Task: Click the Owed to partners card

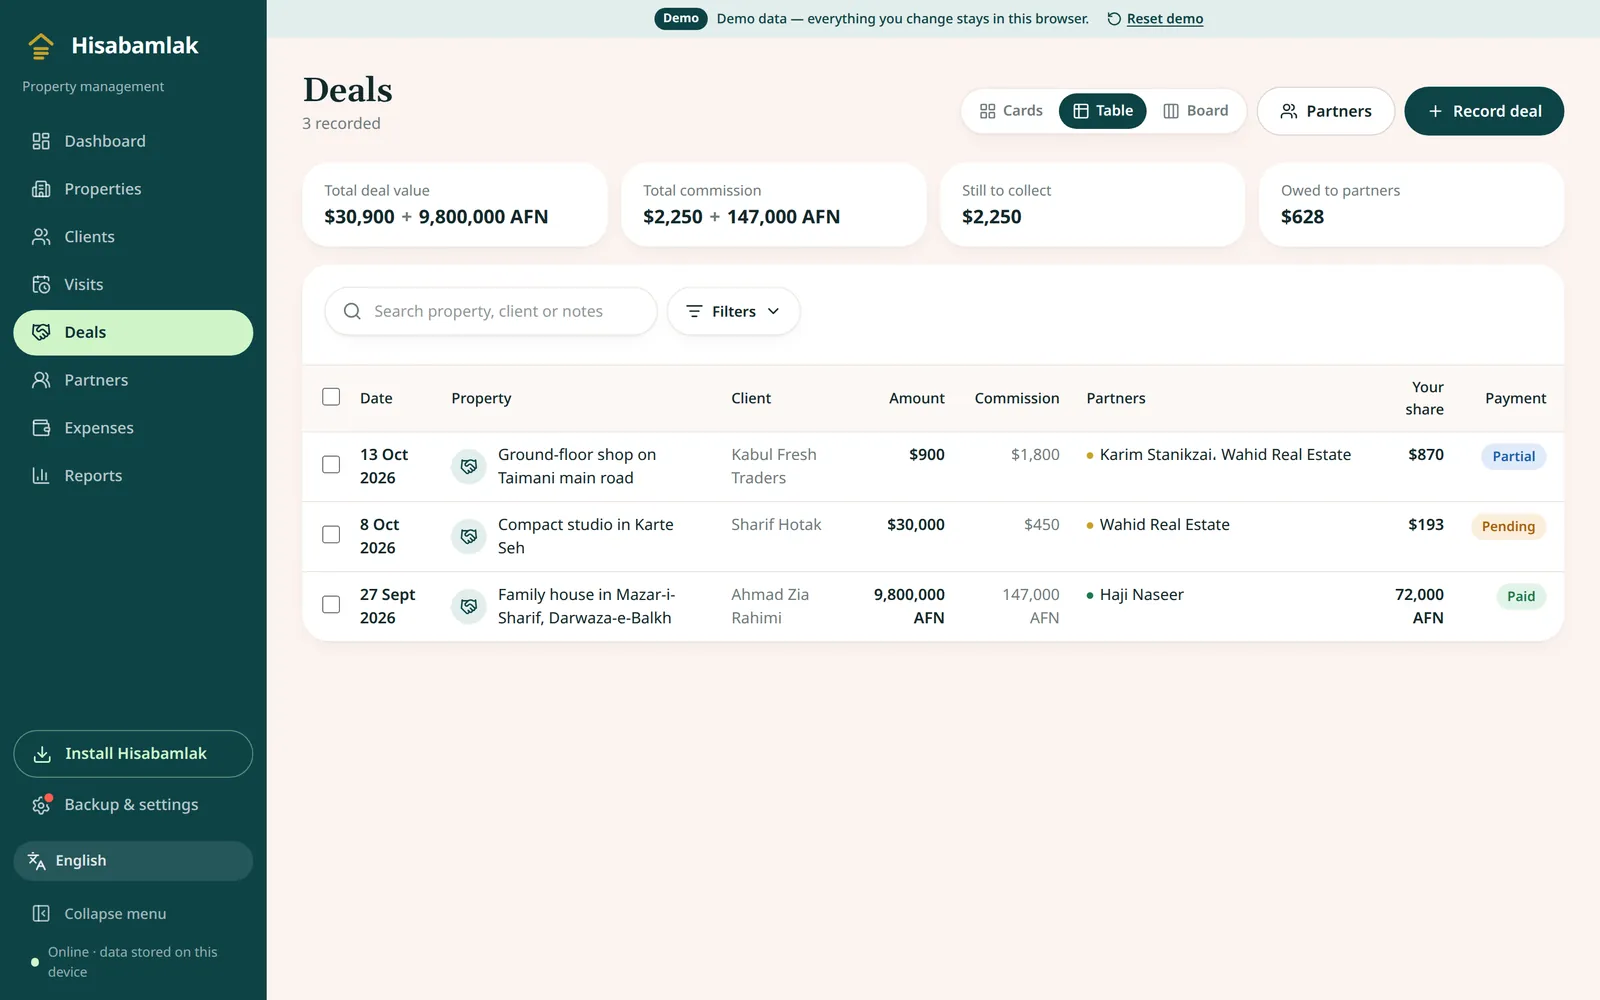Action: tap(1411, 205)
